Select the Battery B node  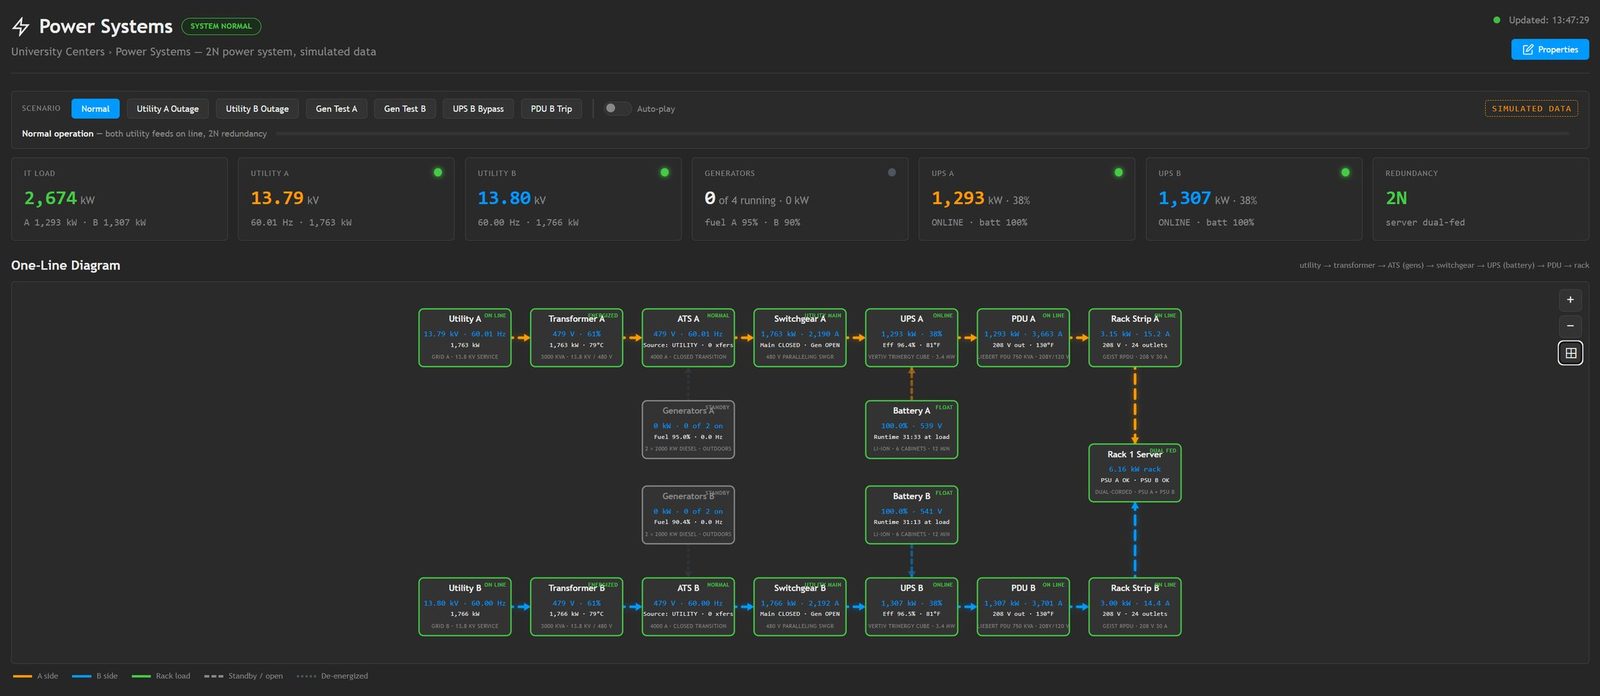[x=912, y=515]
